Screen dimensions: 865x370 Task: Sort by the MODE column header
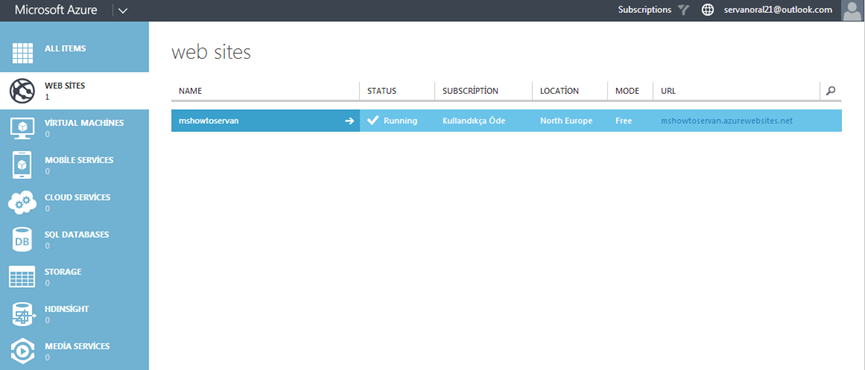click(x=627, y=91)
